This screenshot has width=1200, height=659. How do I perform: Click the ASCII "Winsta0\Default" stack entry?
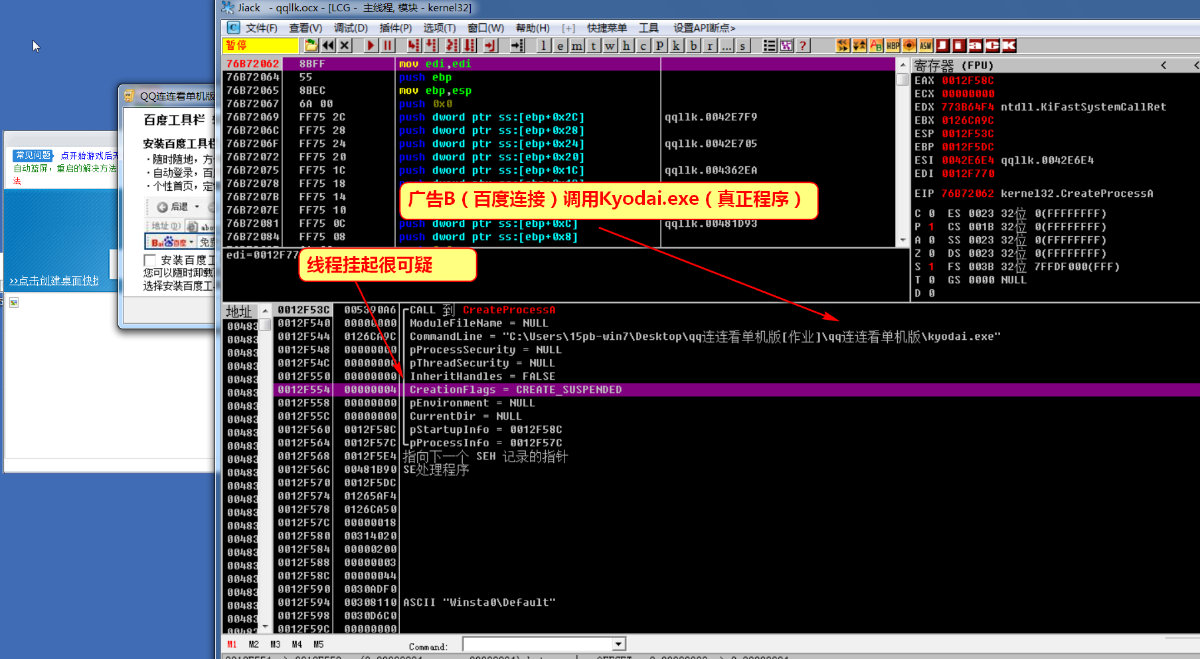point(479,602)
